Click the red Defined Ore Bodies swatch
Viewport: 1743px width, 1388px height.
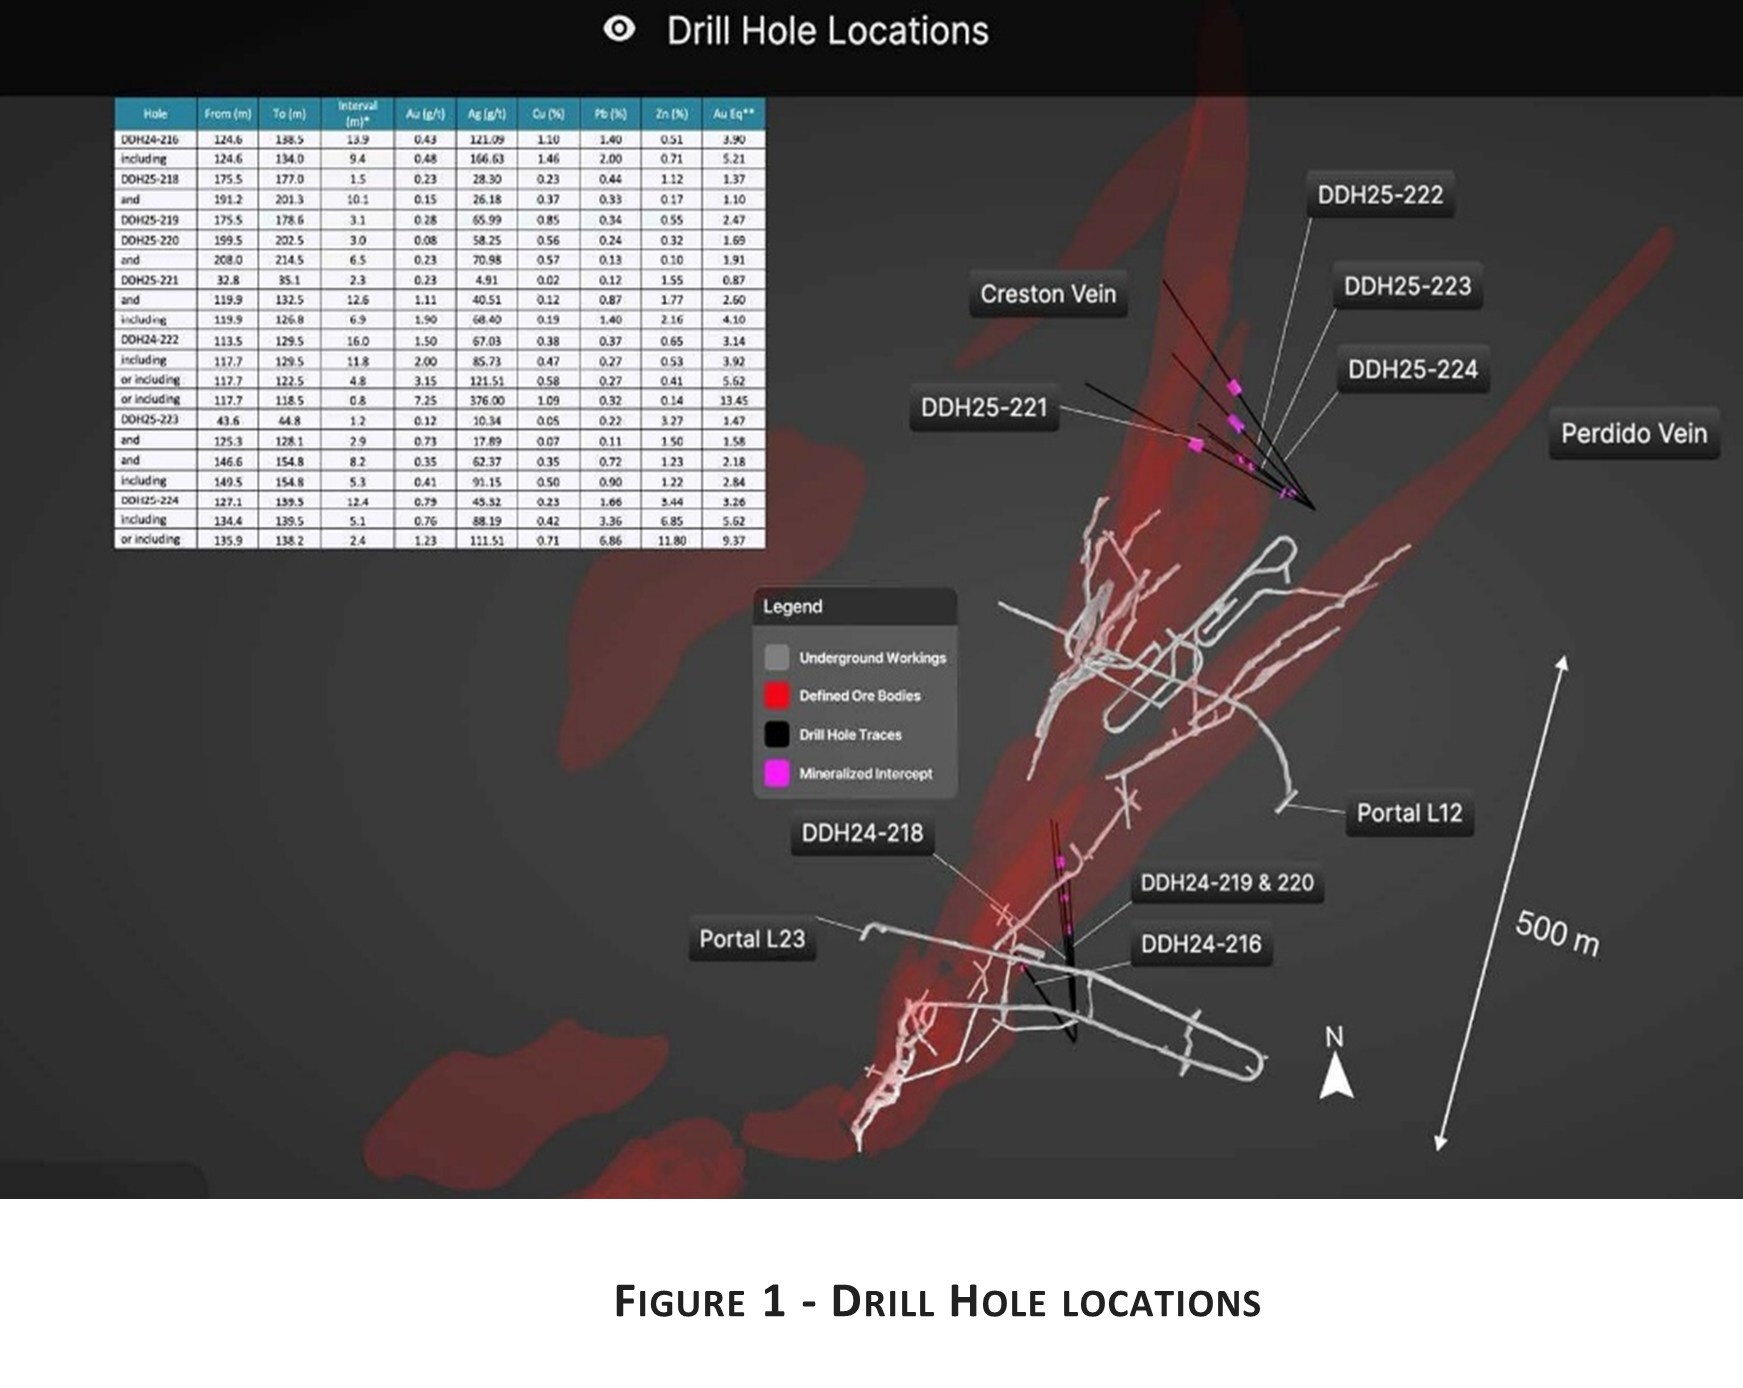coord(777,696)
